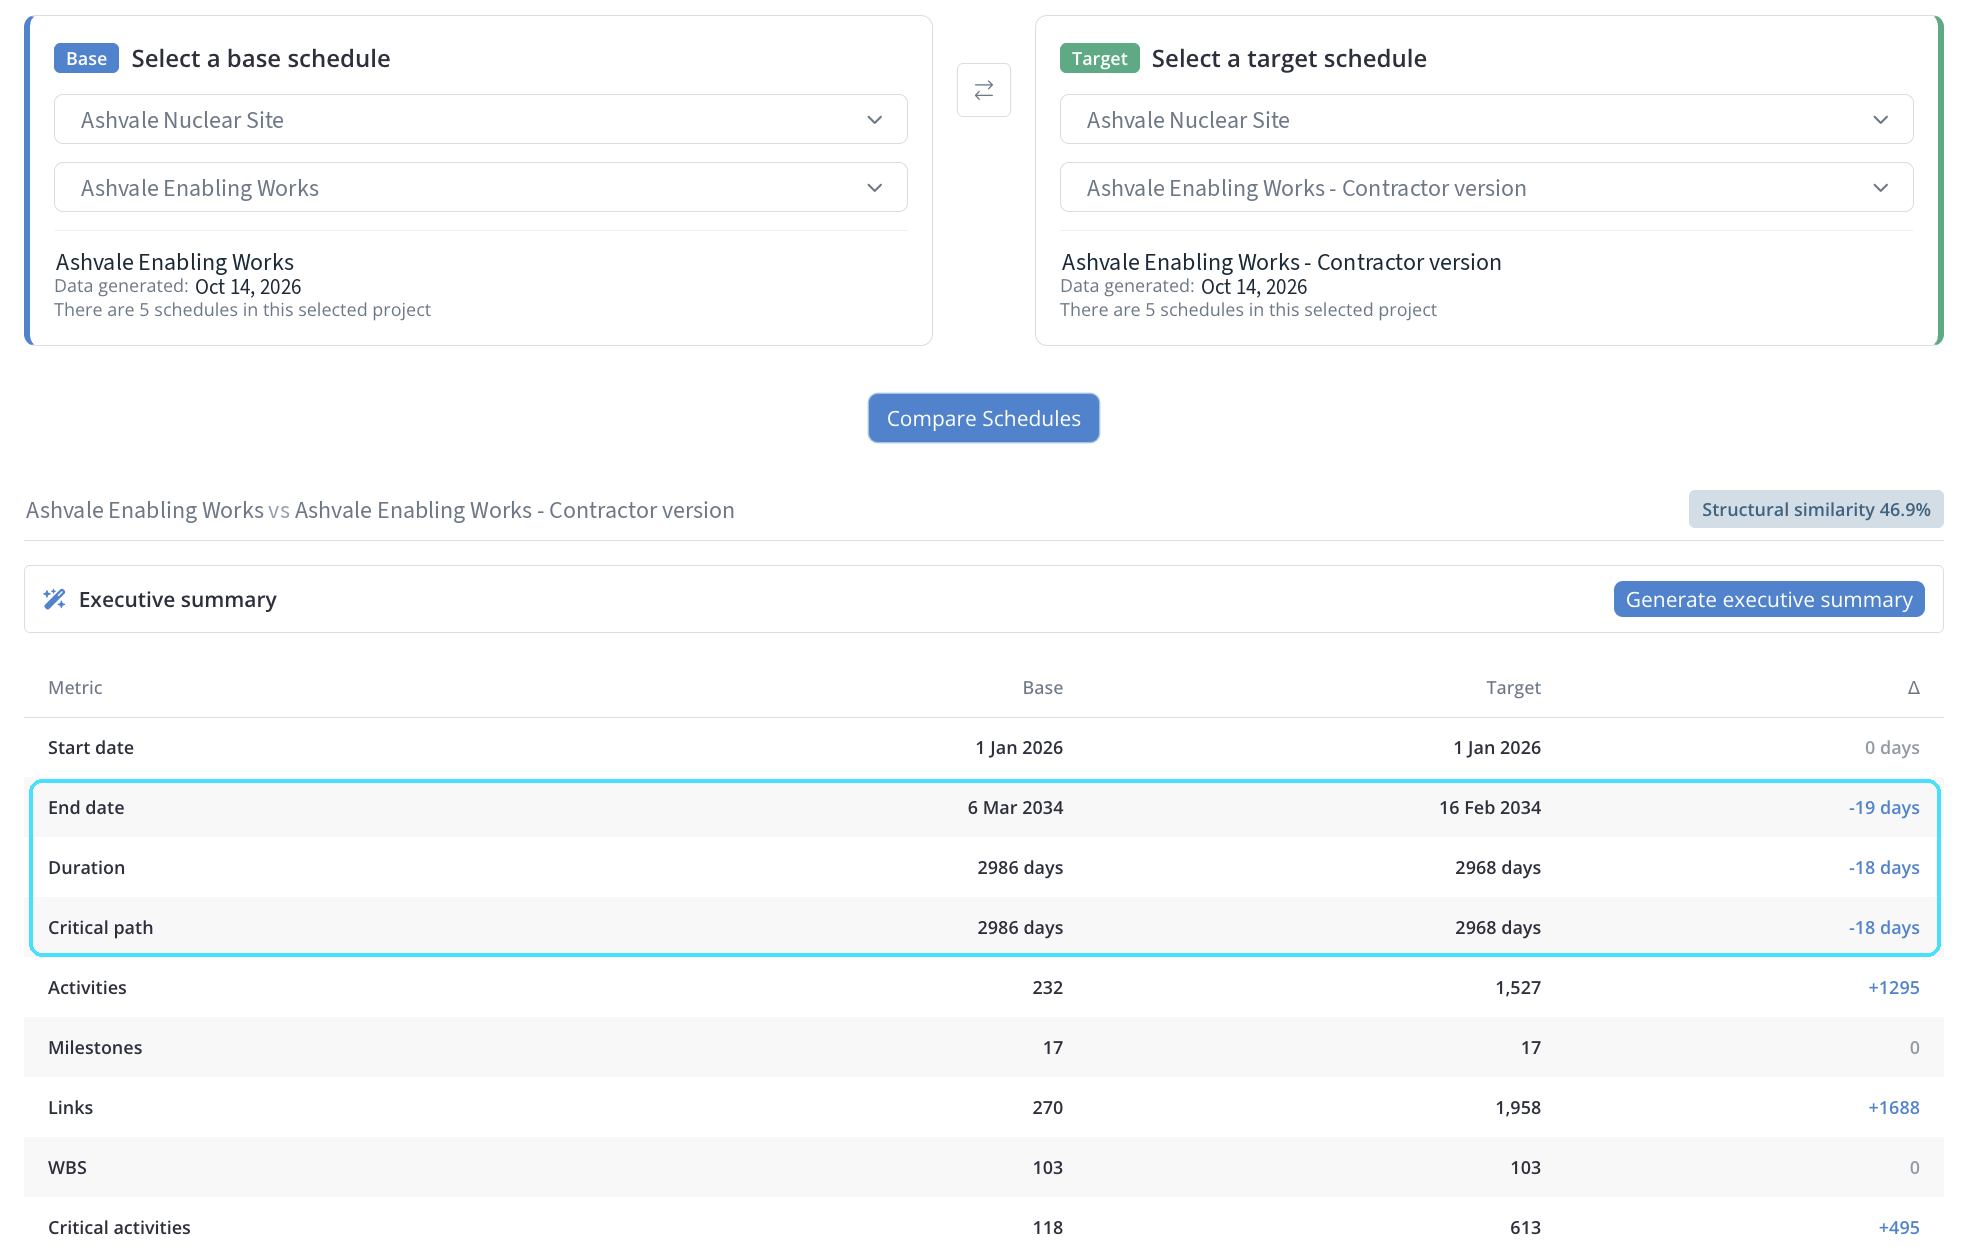The height and width of the screenshot is (1249, 1972).
Task: Select the Start date row label
Action: coord(91,747)
